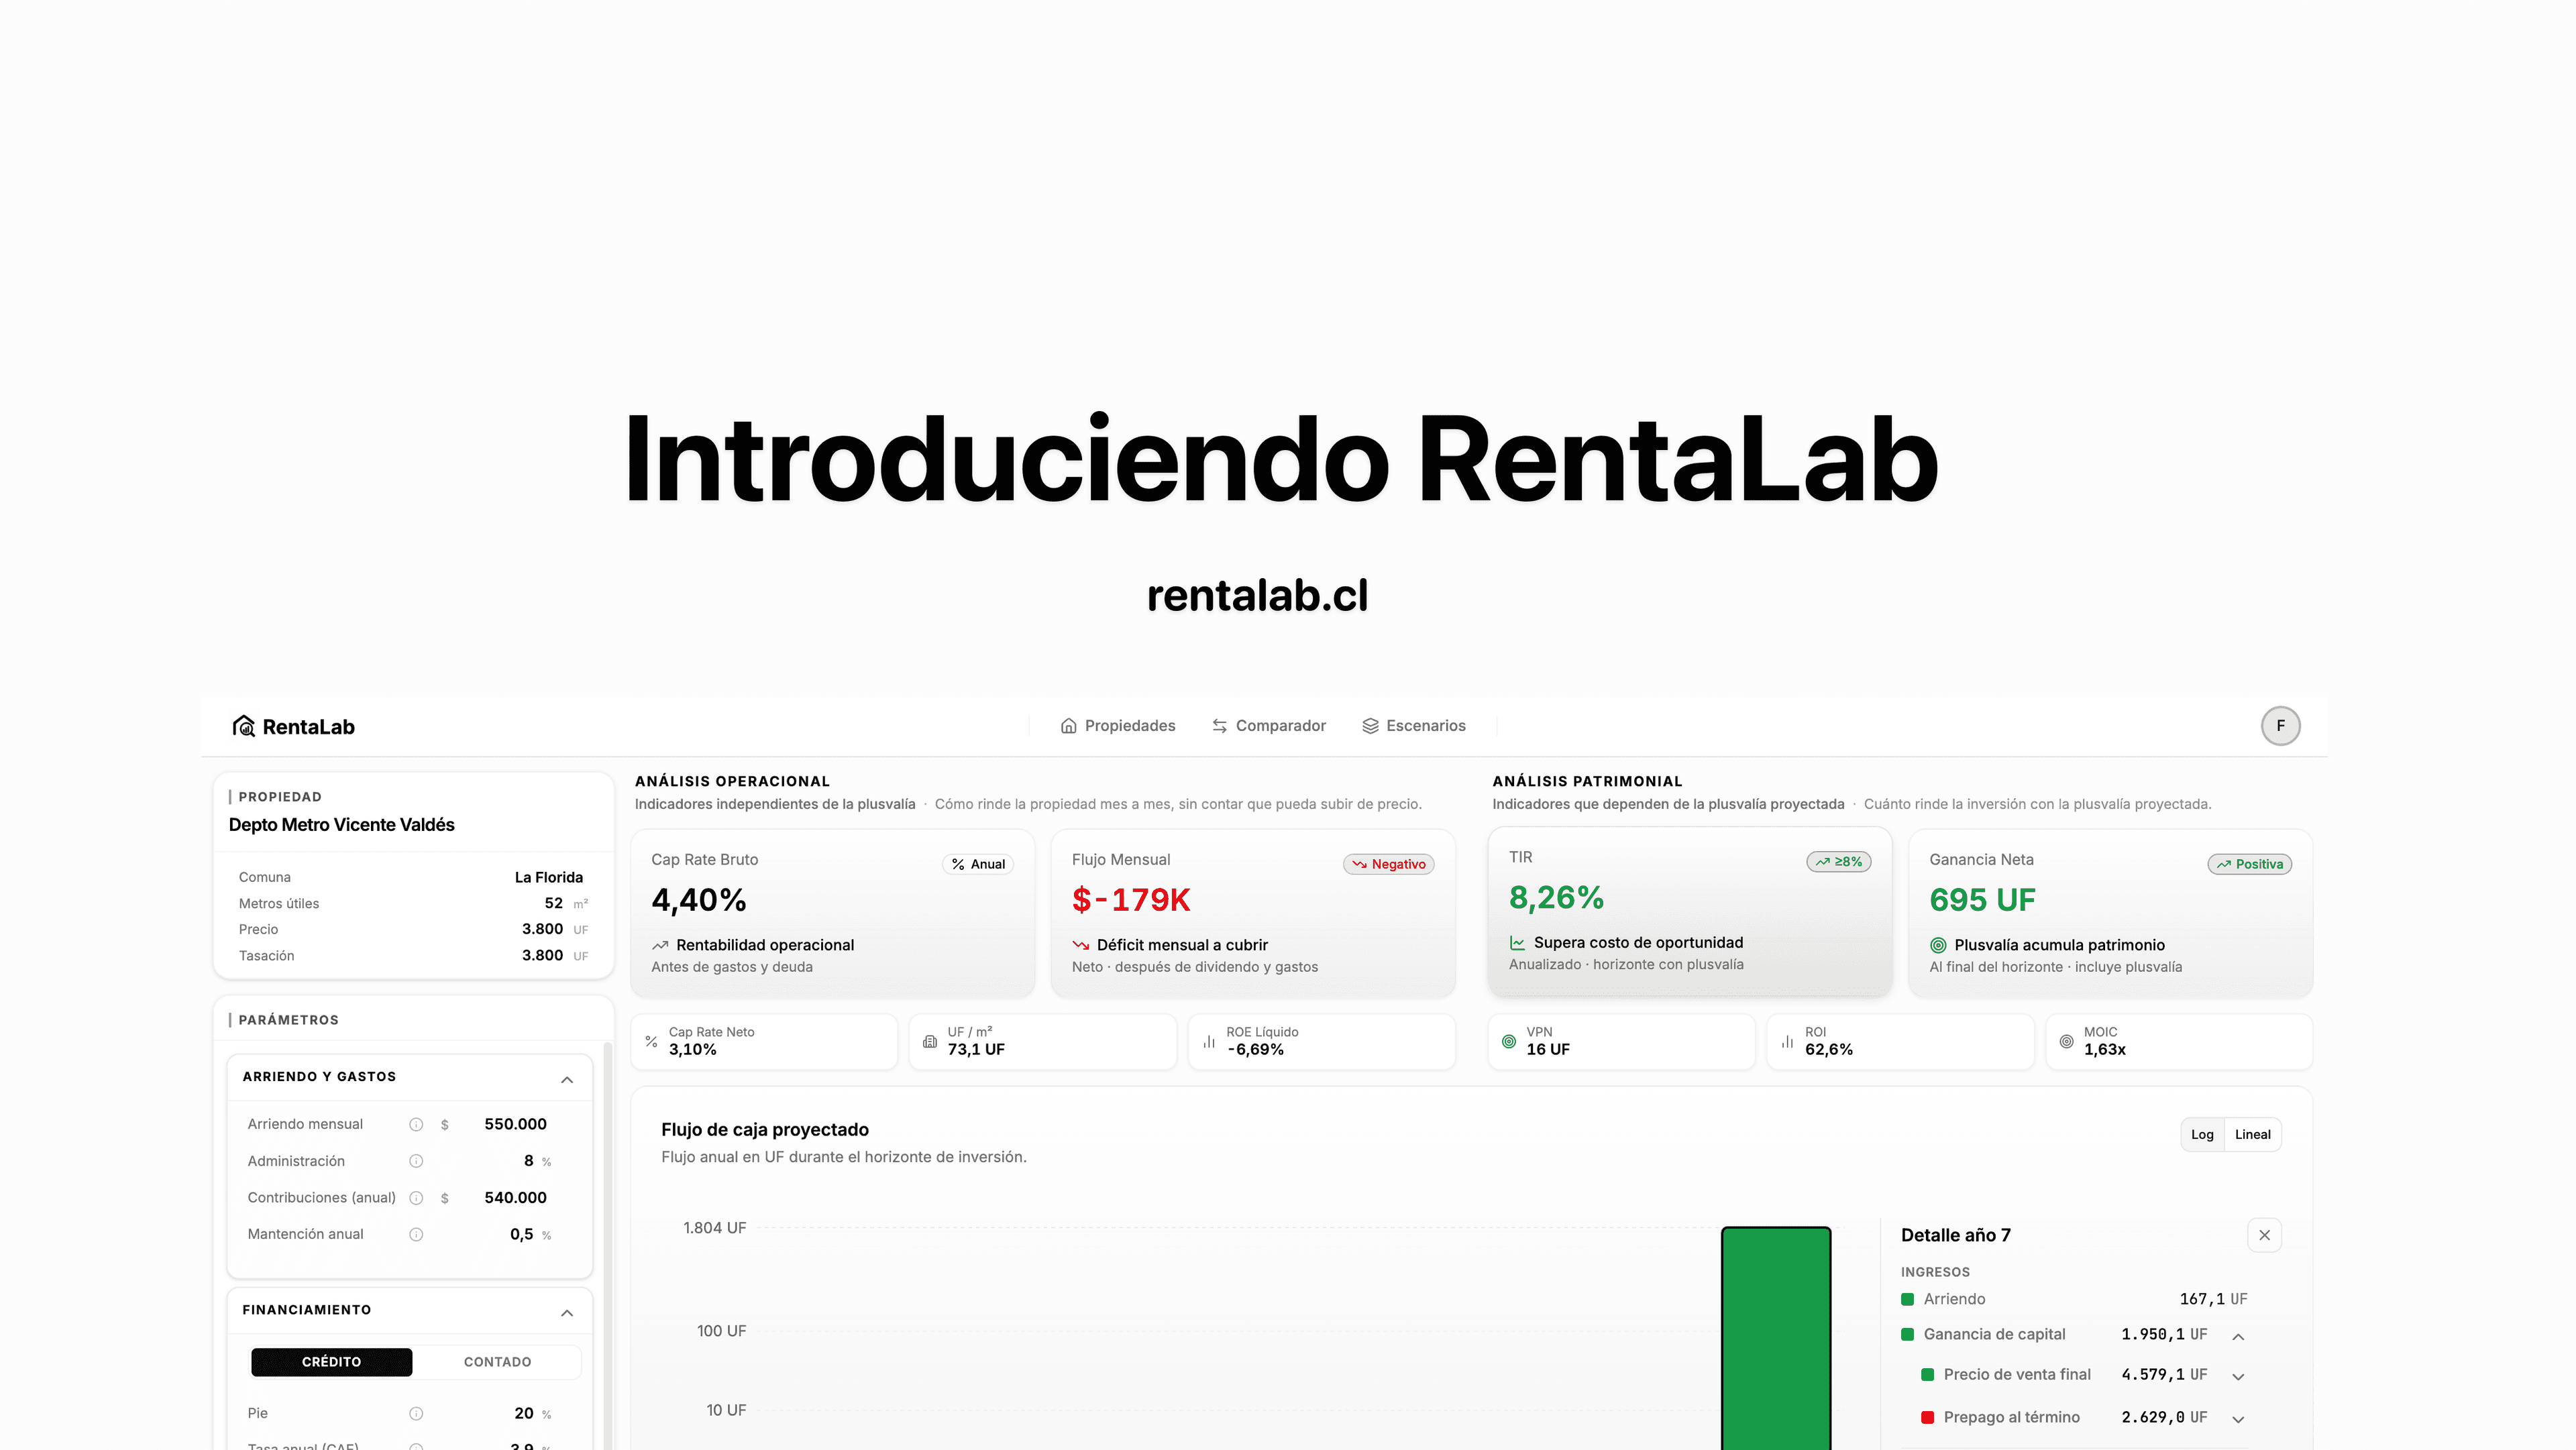Collapse the Ganancia de capital row

pos(2238,1336)
